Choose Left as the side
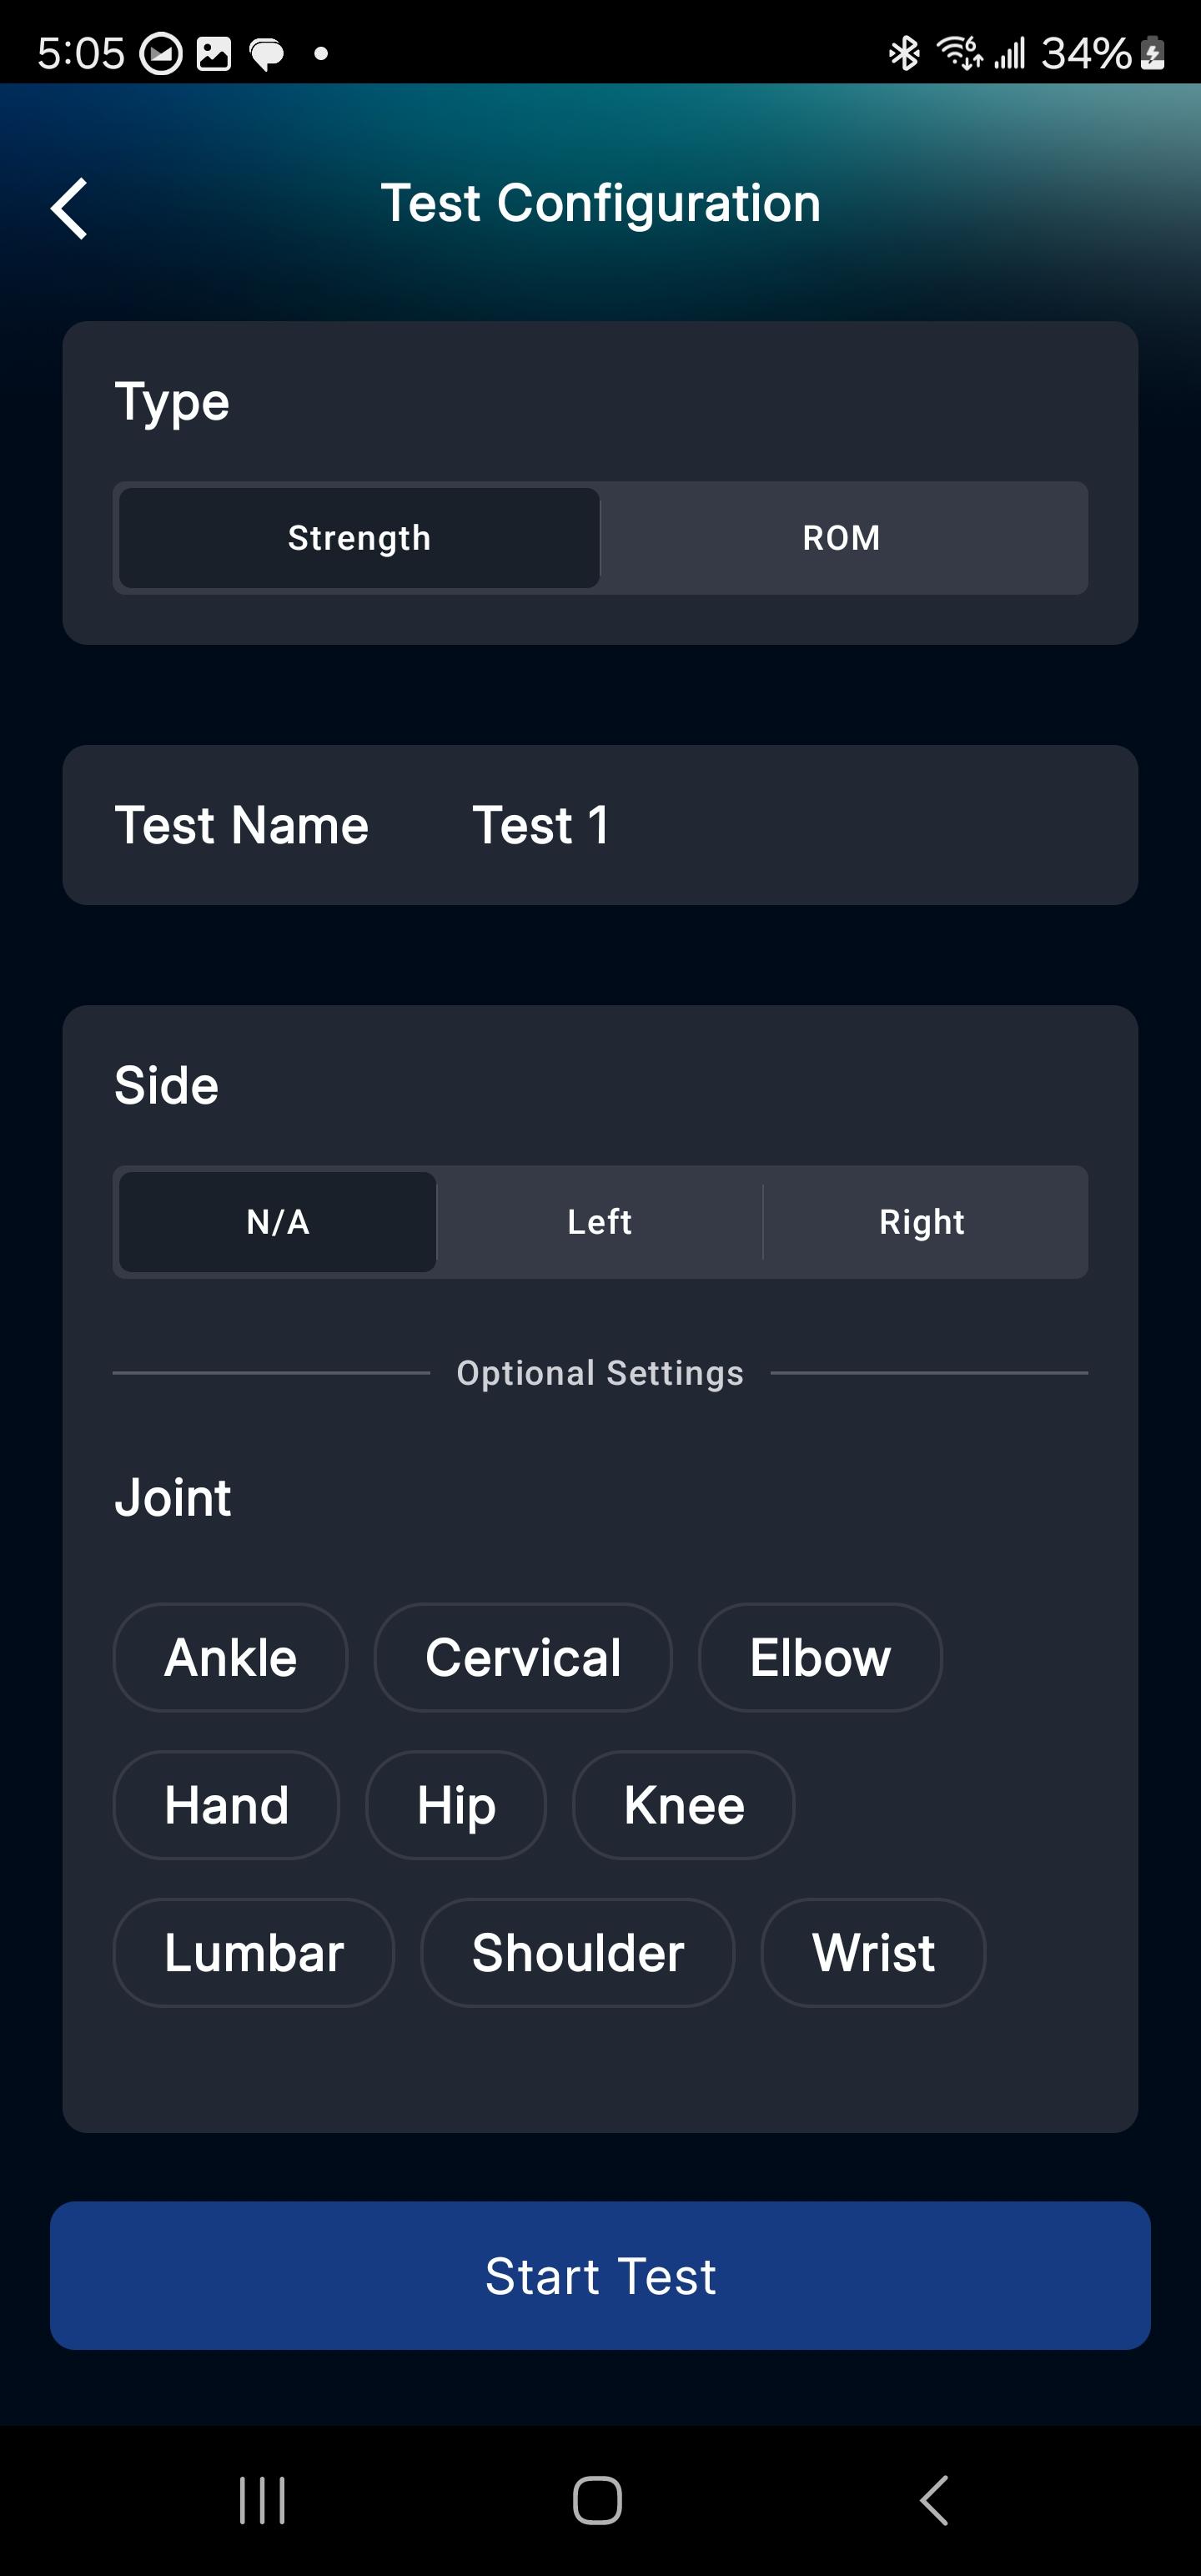The width and height of the screenshot is (1201, 2576). pyautogui.click(x=600, y=1222)
